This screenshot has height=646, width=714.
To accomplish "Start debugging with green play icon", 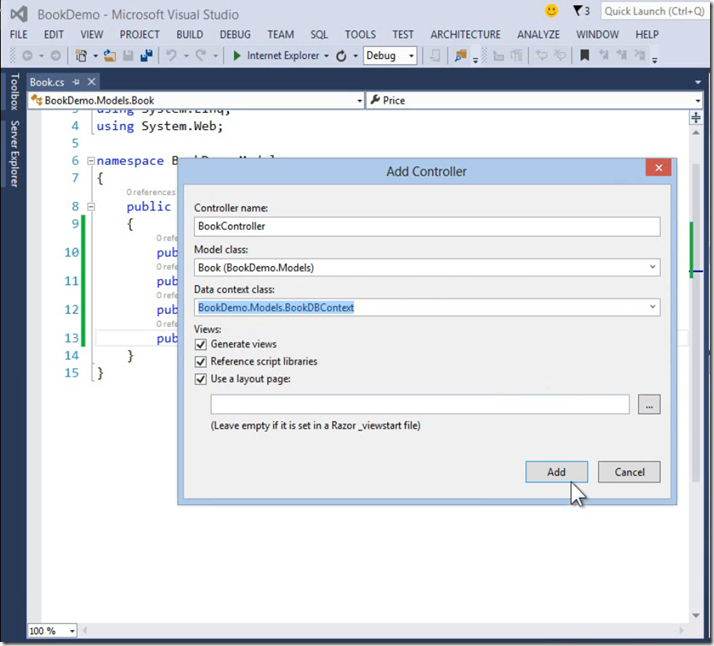I will (x=237, y=56).
